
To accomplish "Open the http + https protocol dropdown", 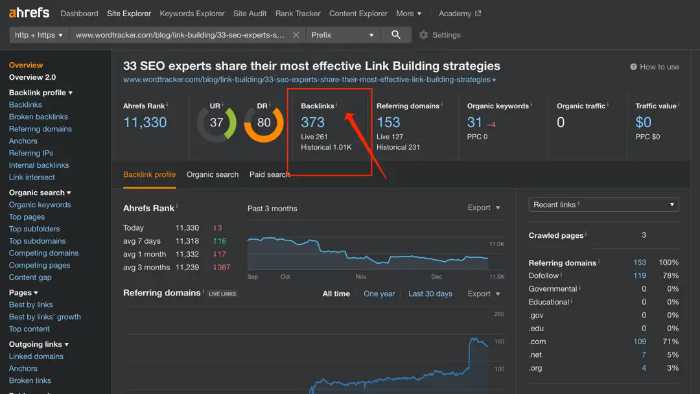I will pos(38,35).
